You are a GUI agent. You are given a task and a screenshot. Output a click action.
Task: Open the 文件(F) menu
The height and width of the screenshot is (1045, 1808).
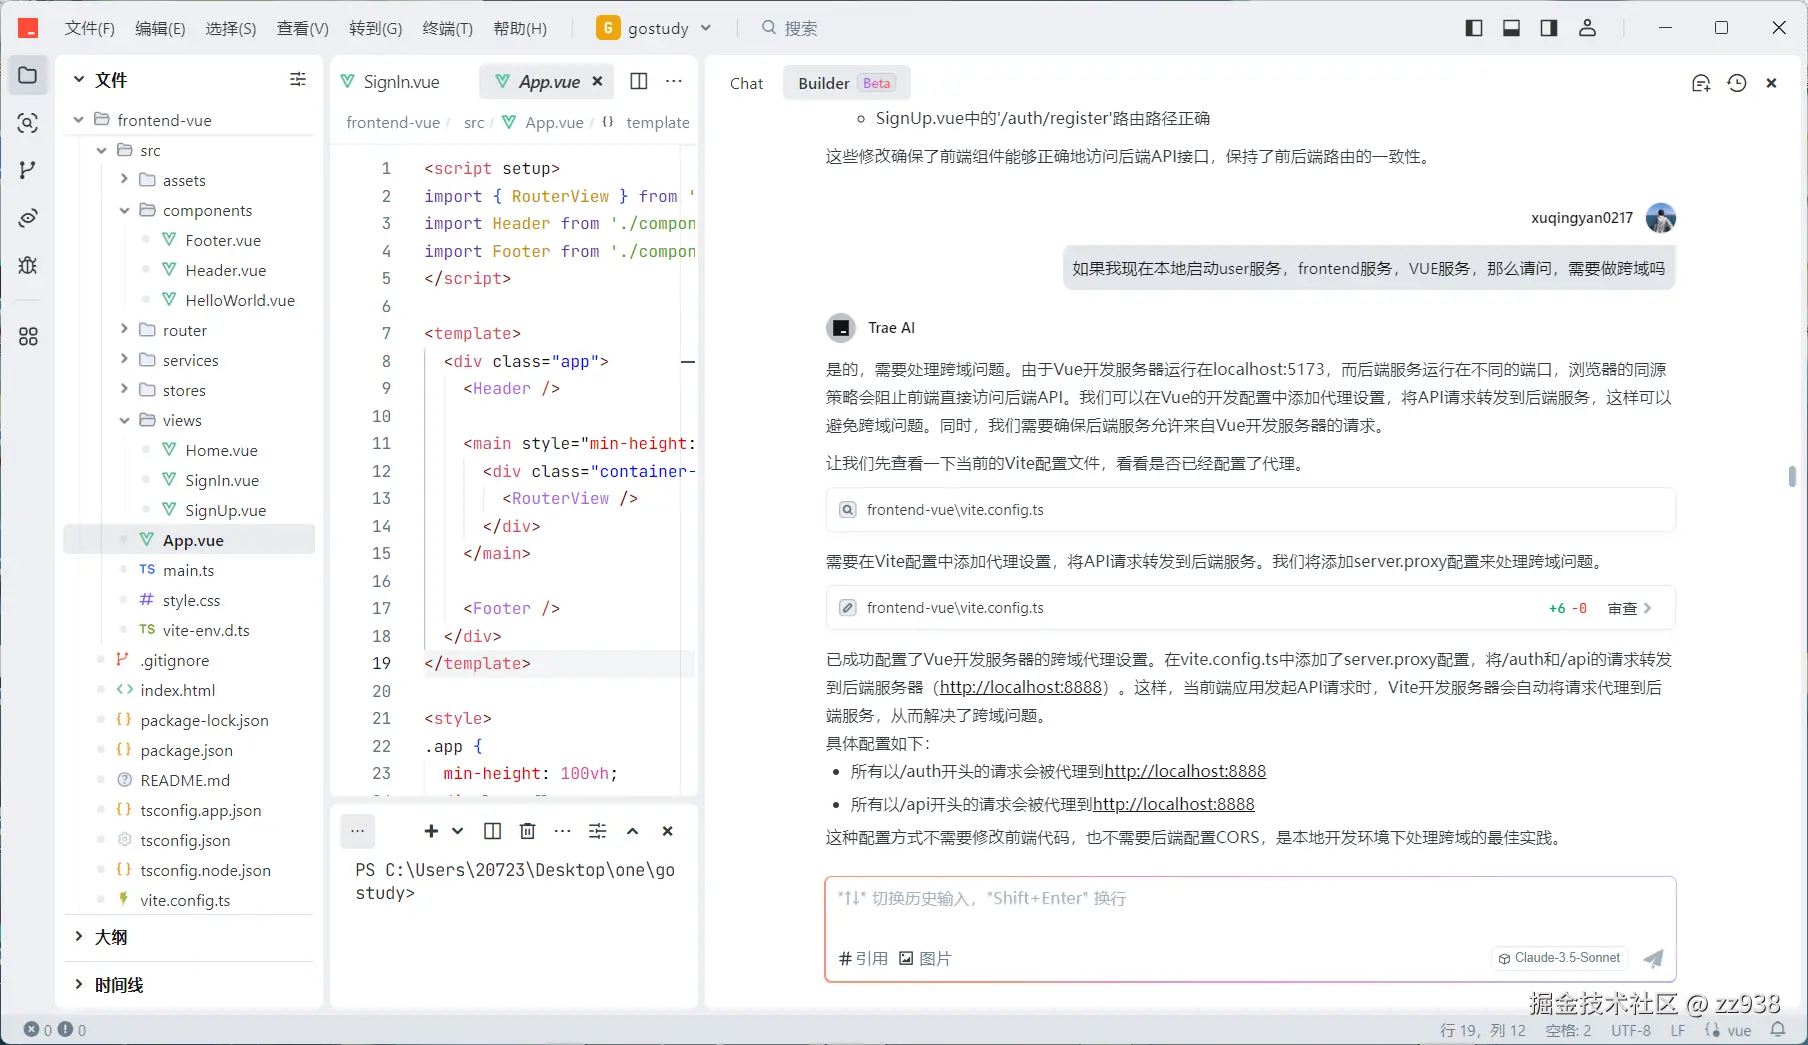click(x=90, y=28)
